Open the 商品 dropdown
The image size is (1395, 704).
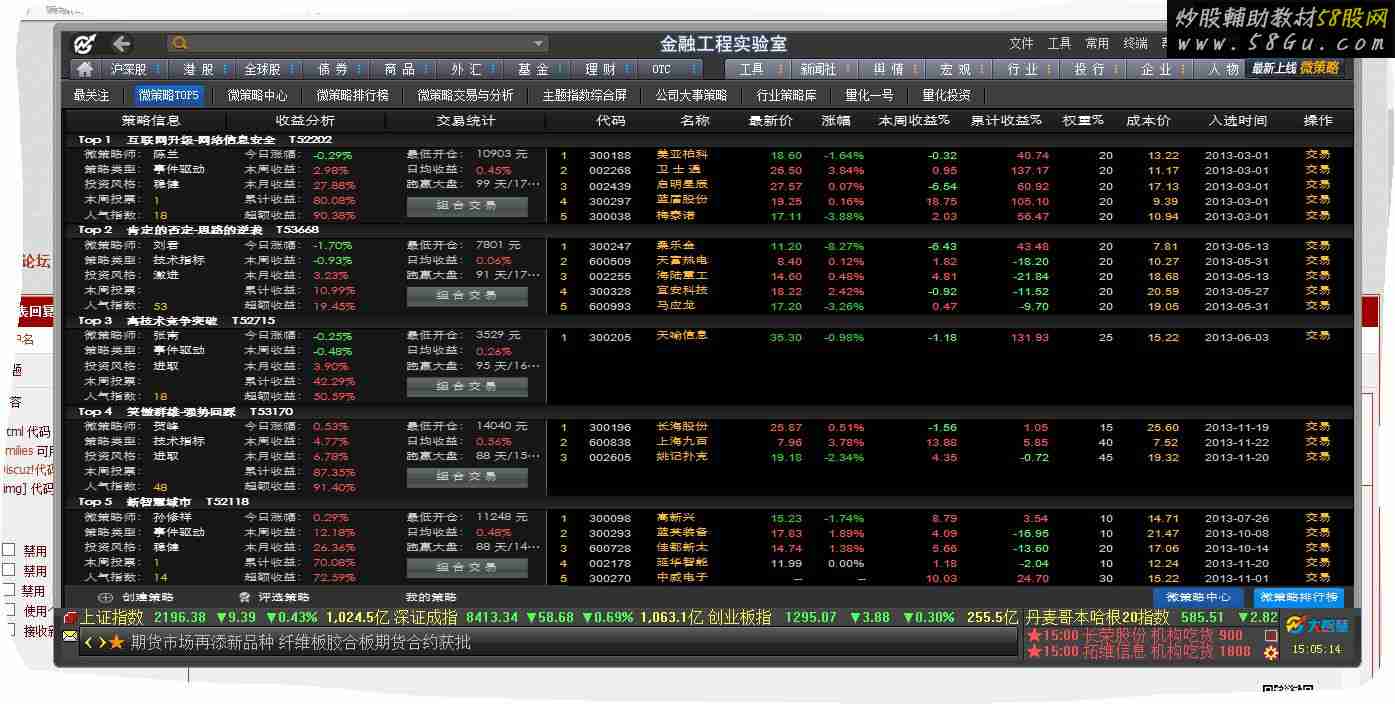426,69
